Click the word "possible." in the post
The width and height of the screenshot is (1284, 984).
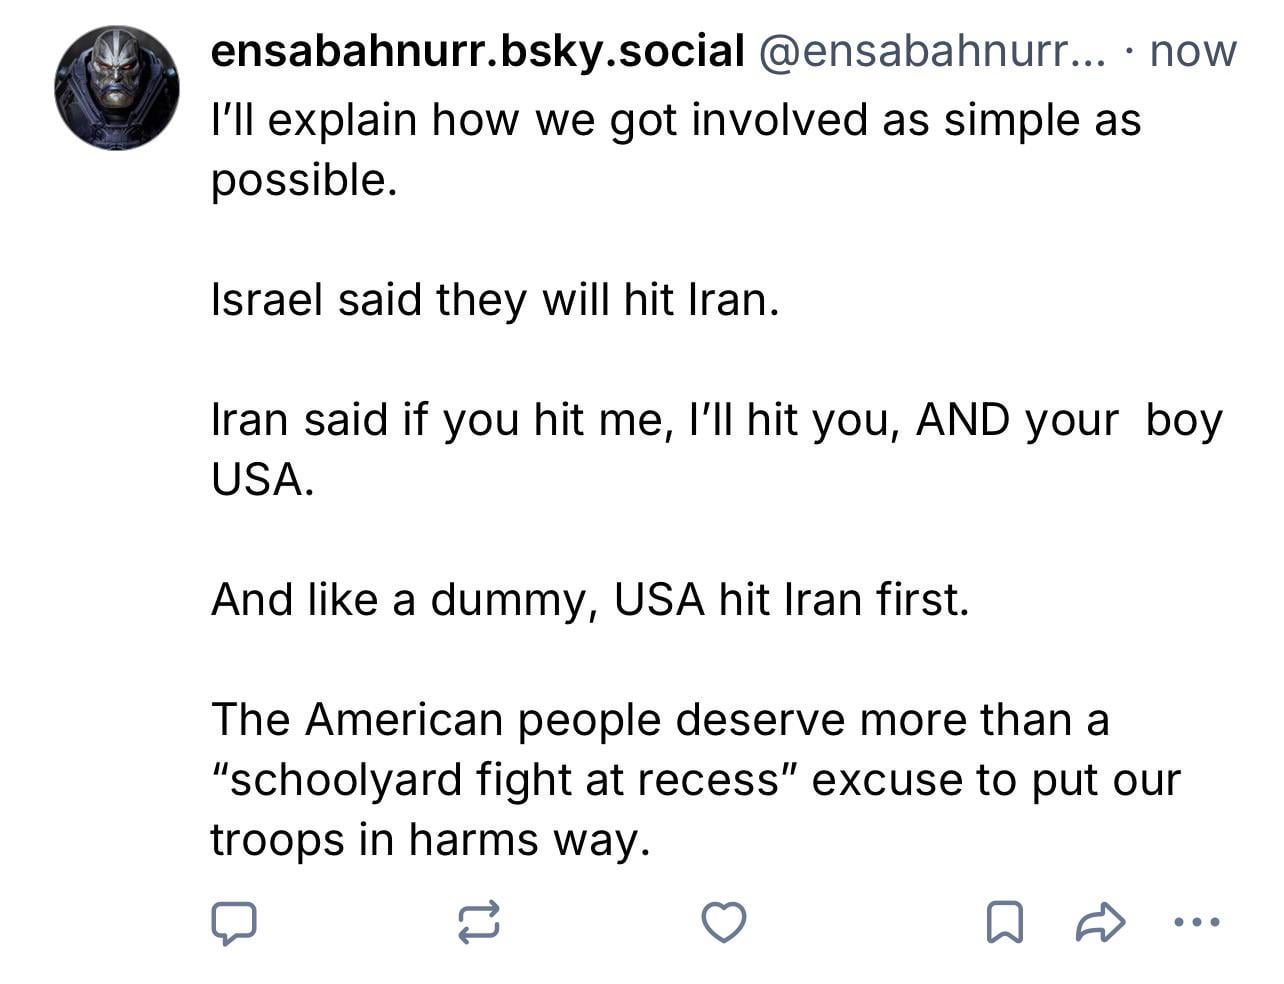pos(304,180)
